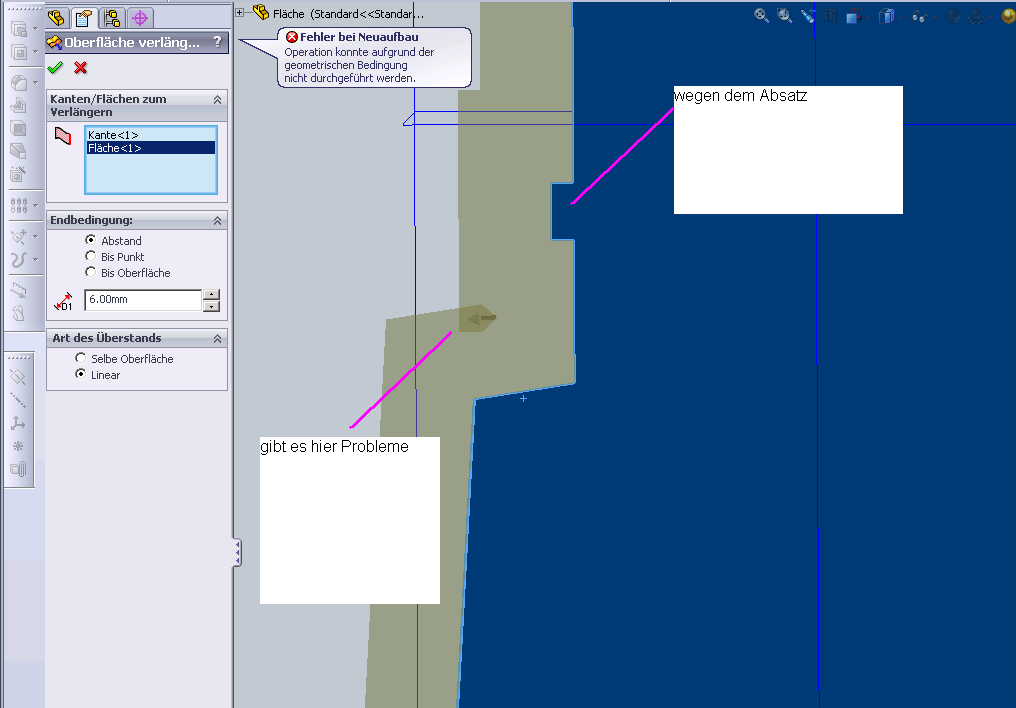Image resolution: width=1016 pixels, height=708 pixels.
Task: Collapse the Kanten/Flächen zum Verlängern section
Action: (x=218, y=100)
